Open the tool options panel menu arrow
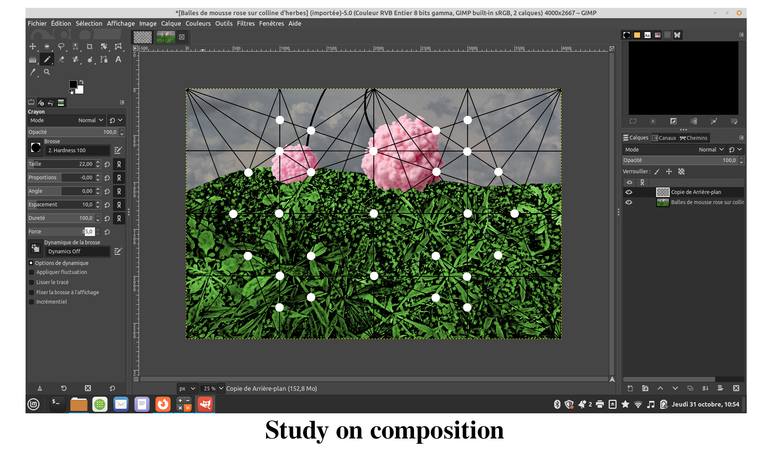This screenshot has height=451, width=770. [x=122, y=102]
